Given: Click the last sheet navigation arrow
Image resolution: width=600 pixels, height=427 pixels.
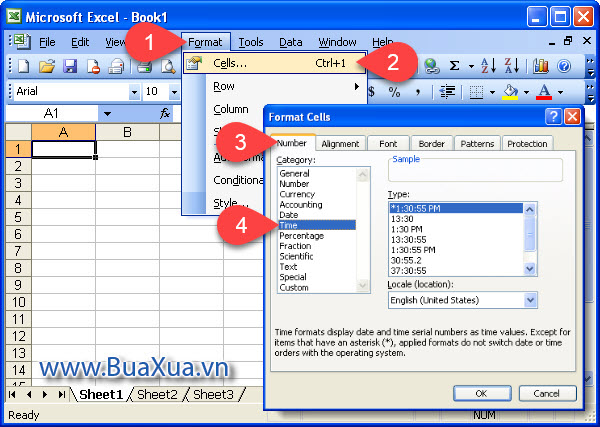Looking at the screenshot, I should tap(62, 394).
